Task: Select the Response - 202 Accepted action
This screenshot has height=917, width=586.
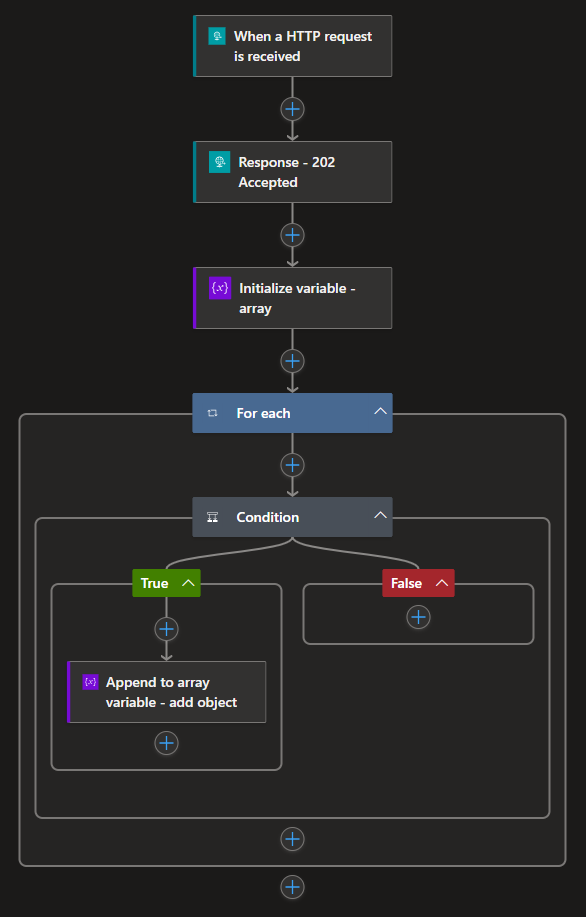Action: click(292, 172)
